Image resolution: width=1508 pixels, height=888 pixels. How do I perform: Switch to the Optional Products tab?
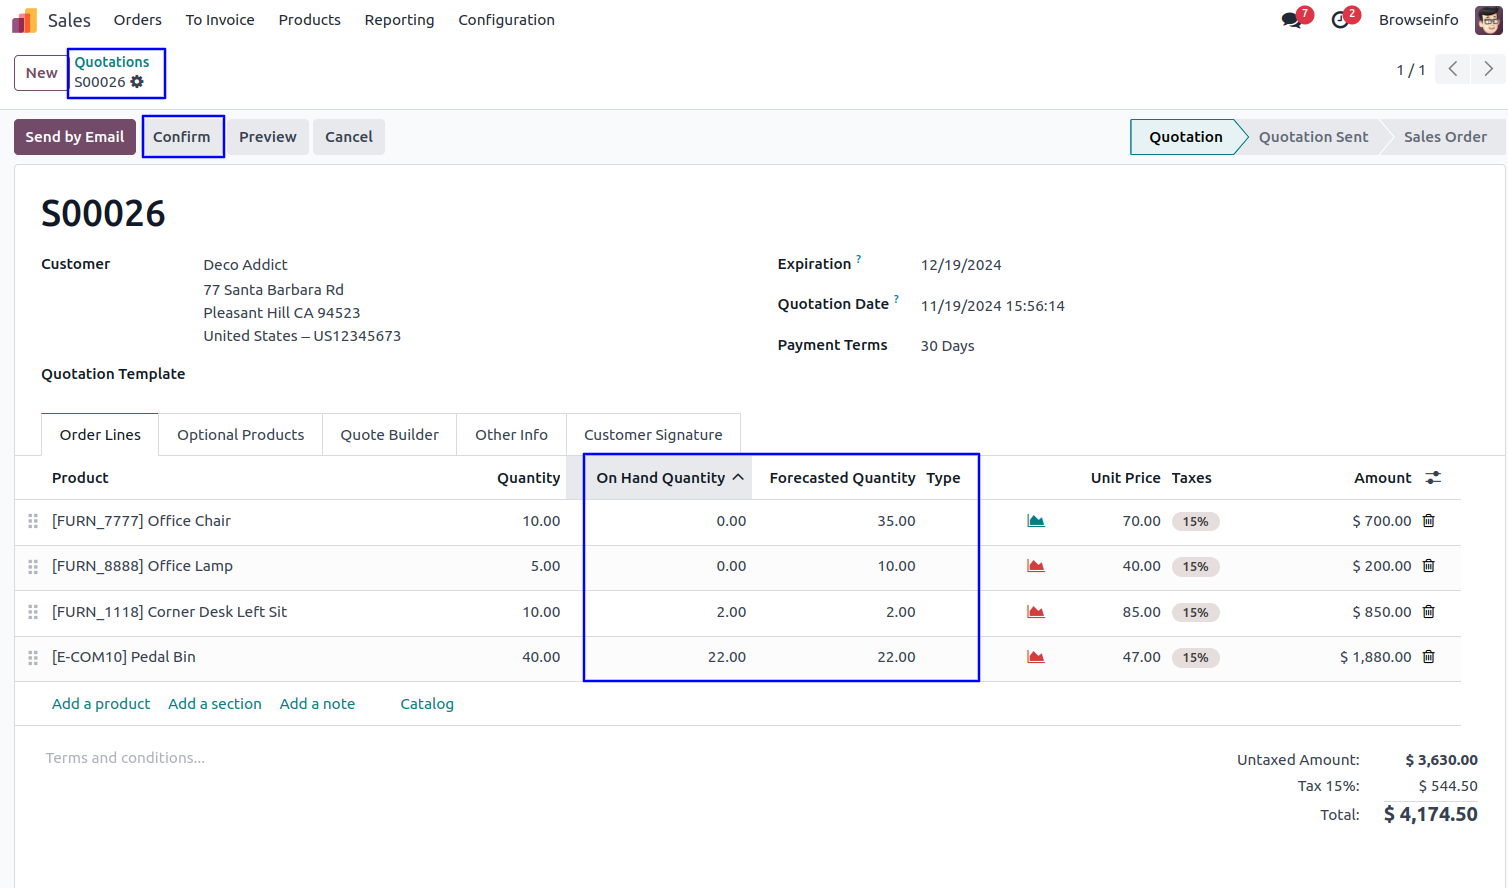click(240, 435)
